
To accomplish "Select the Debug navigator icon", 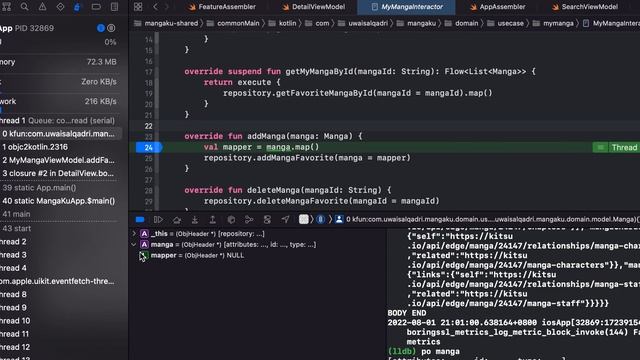I will [77, 7].
